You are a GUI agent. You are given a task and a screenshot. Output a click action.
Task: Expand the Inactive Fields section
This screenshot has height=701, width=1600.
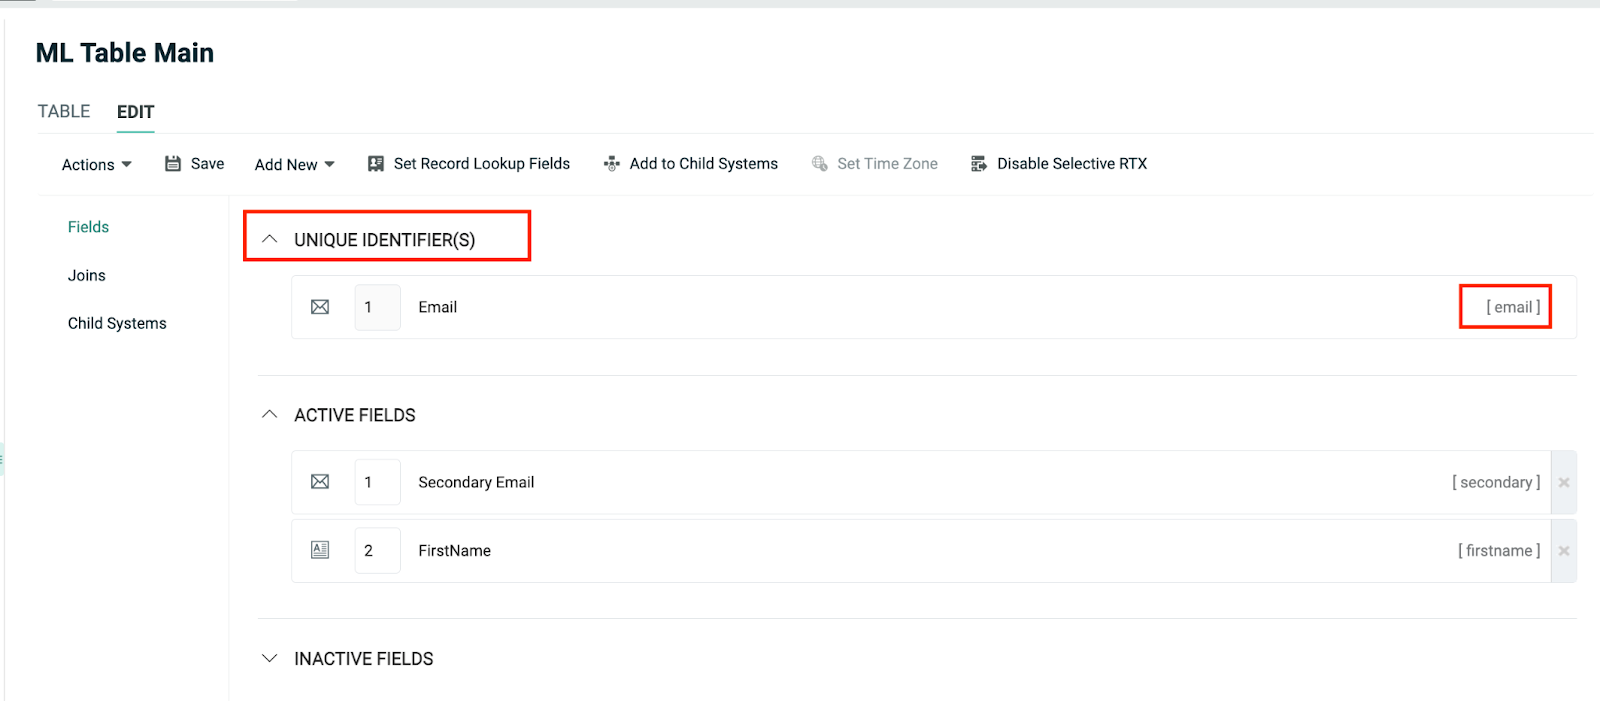269,658
